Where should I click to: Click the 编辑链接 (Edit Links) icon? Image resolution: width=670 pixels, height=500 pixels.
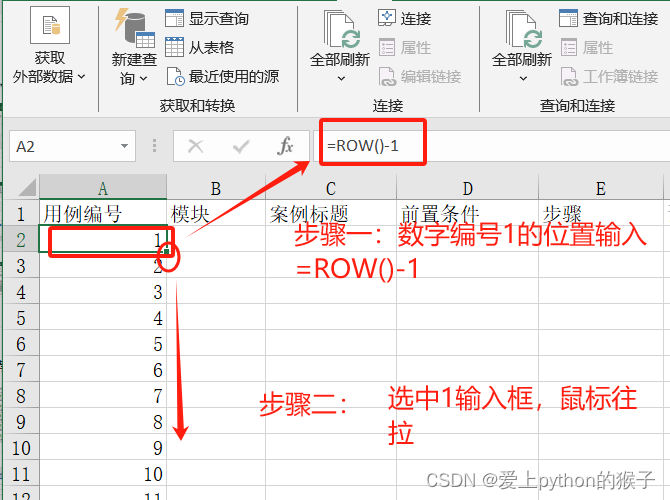coord(387,76)
